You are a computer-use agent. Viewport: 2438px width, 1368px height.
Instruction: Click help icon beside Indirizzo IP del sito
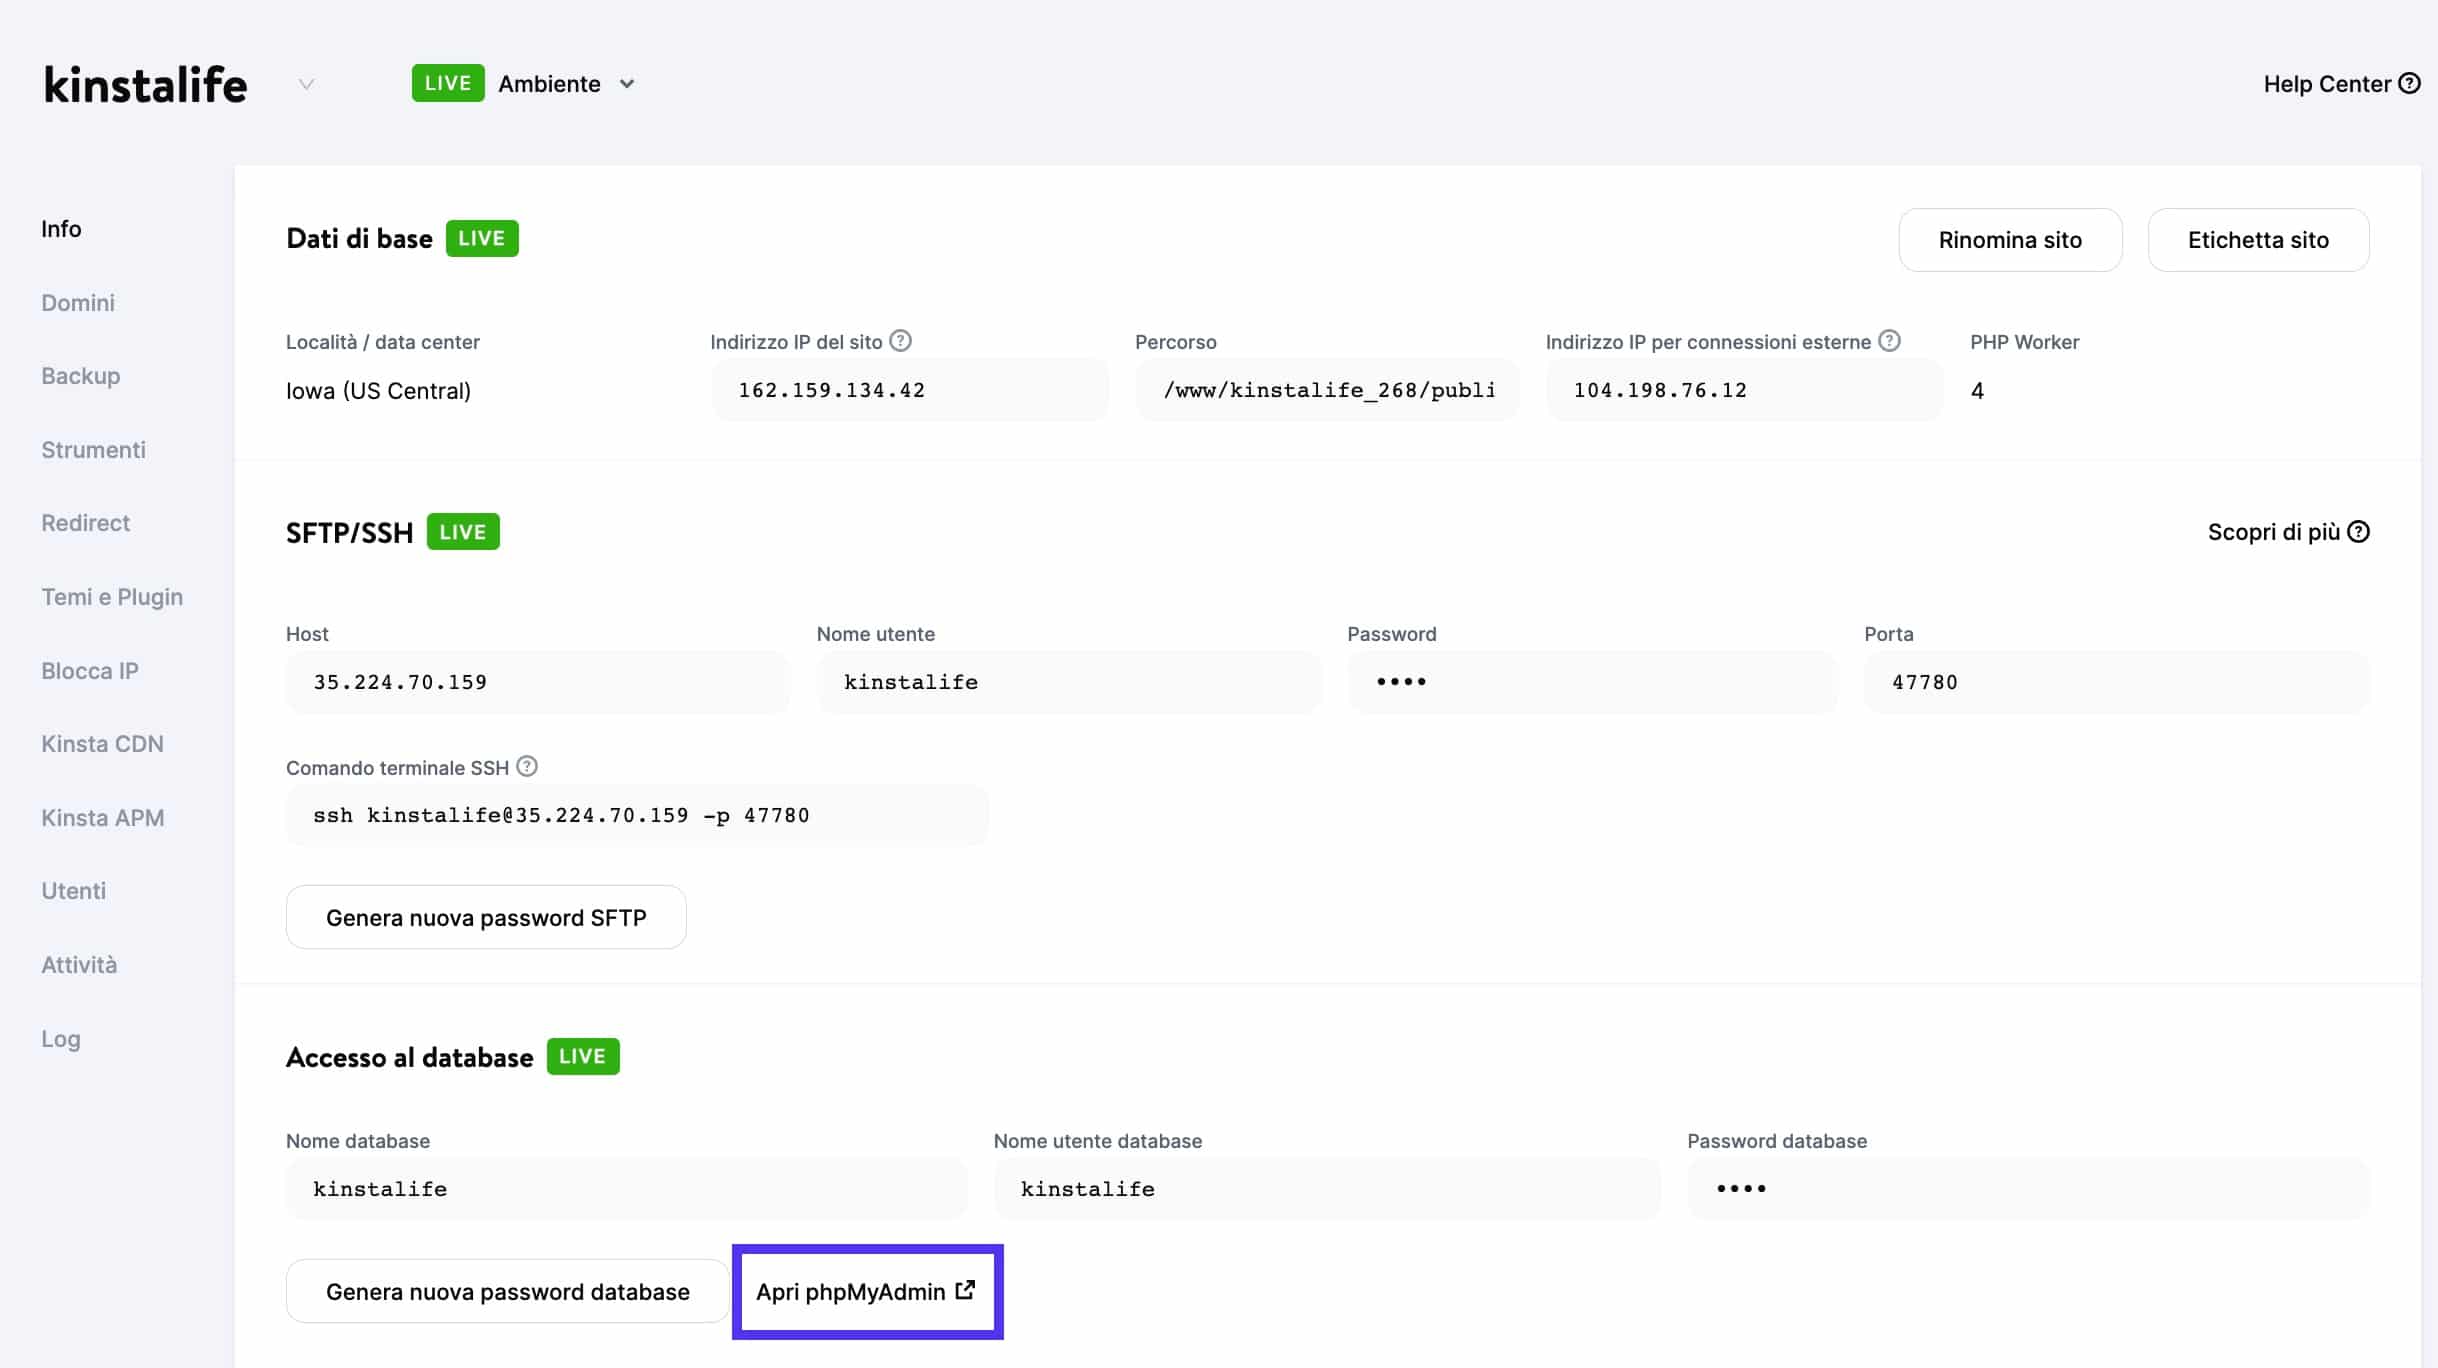[x=900, y=340]
